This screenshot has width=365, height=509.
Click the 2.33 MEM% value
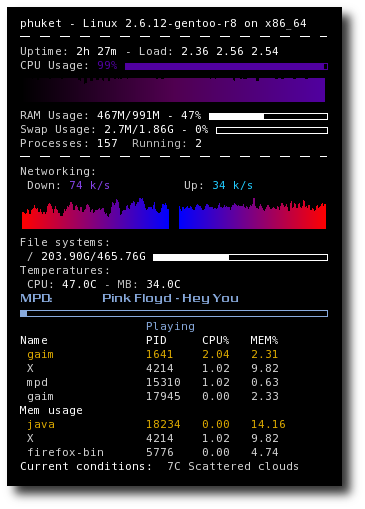point(265,396)
